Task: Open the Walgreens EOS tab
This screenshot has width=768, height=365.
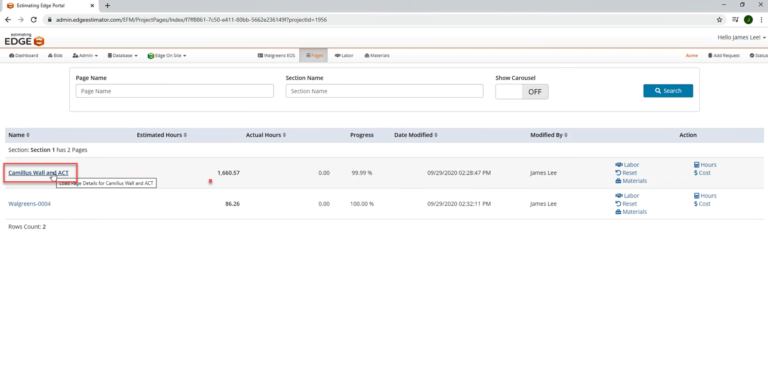Action: [x=276, y=56]
